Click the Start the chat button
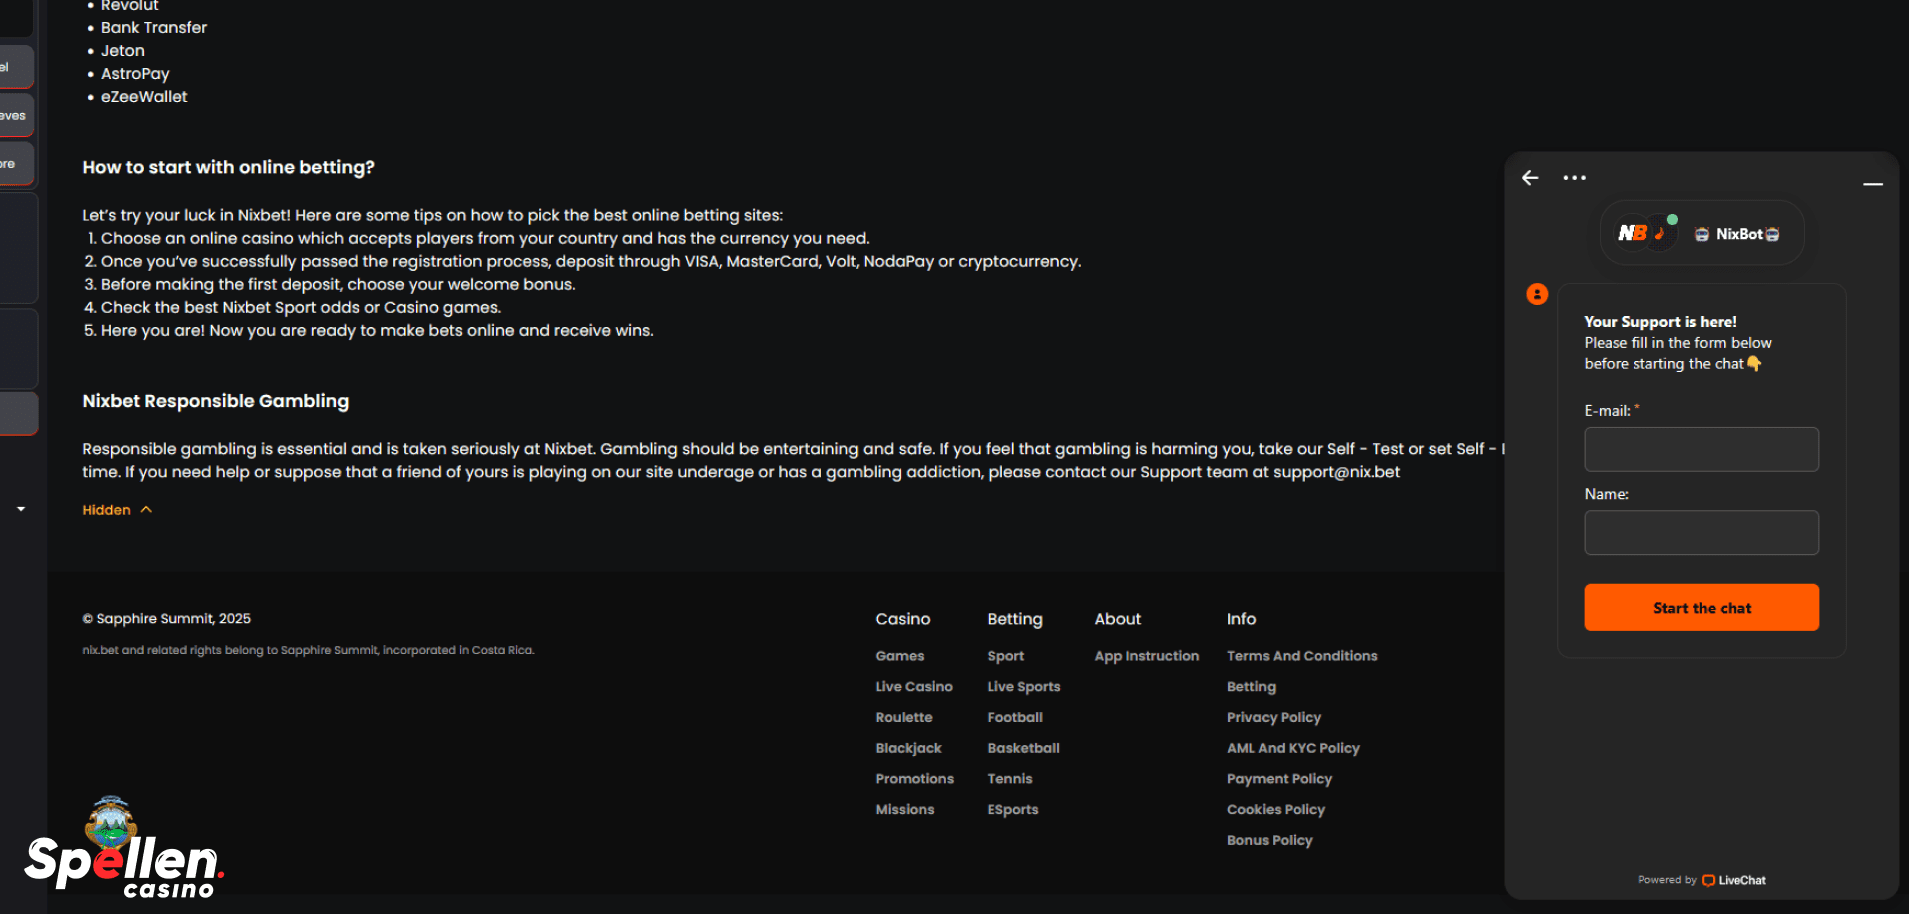The width and height of the screenshot is (1909, 914). tap(1701, 608)
